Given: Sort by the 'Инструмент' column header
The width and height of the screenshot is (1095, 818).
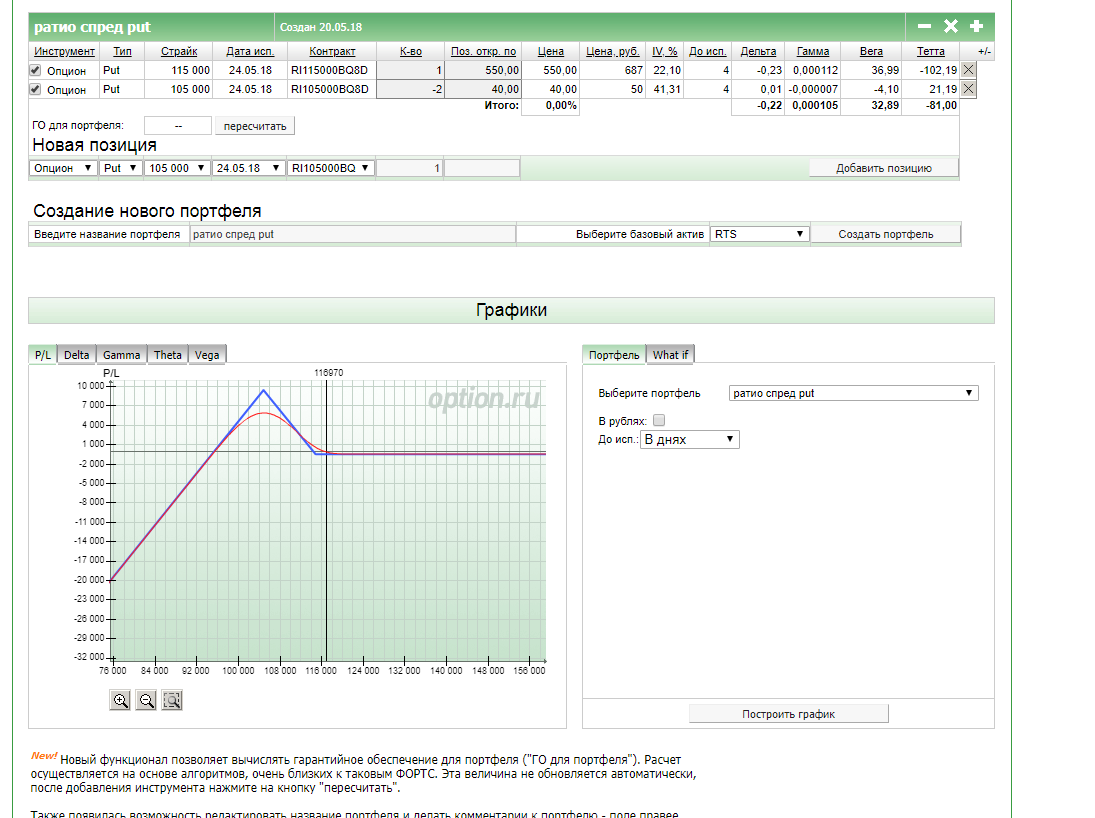Looking at the screenshot, I should coord(64,51).
